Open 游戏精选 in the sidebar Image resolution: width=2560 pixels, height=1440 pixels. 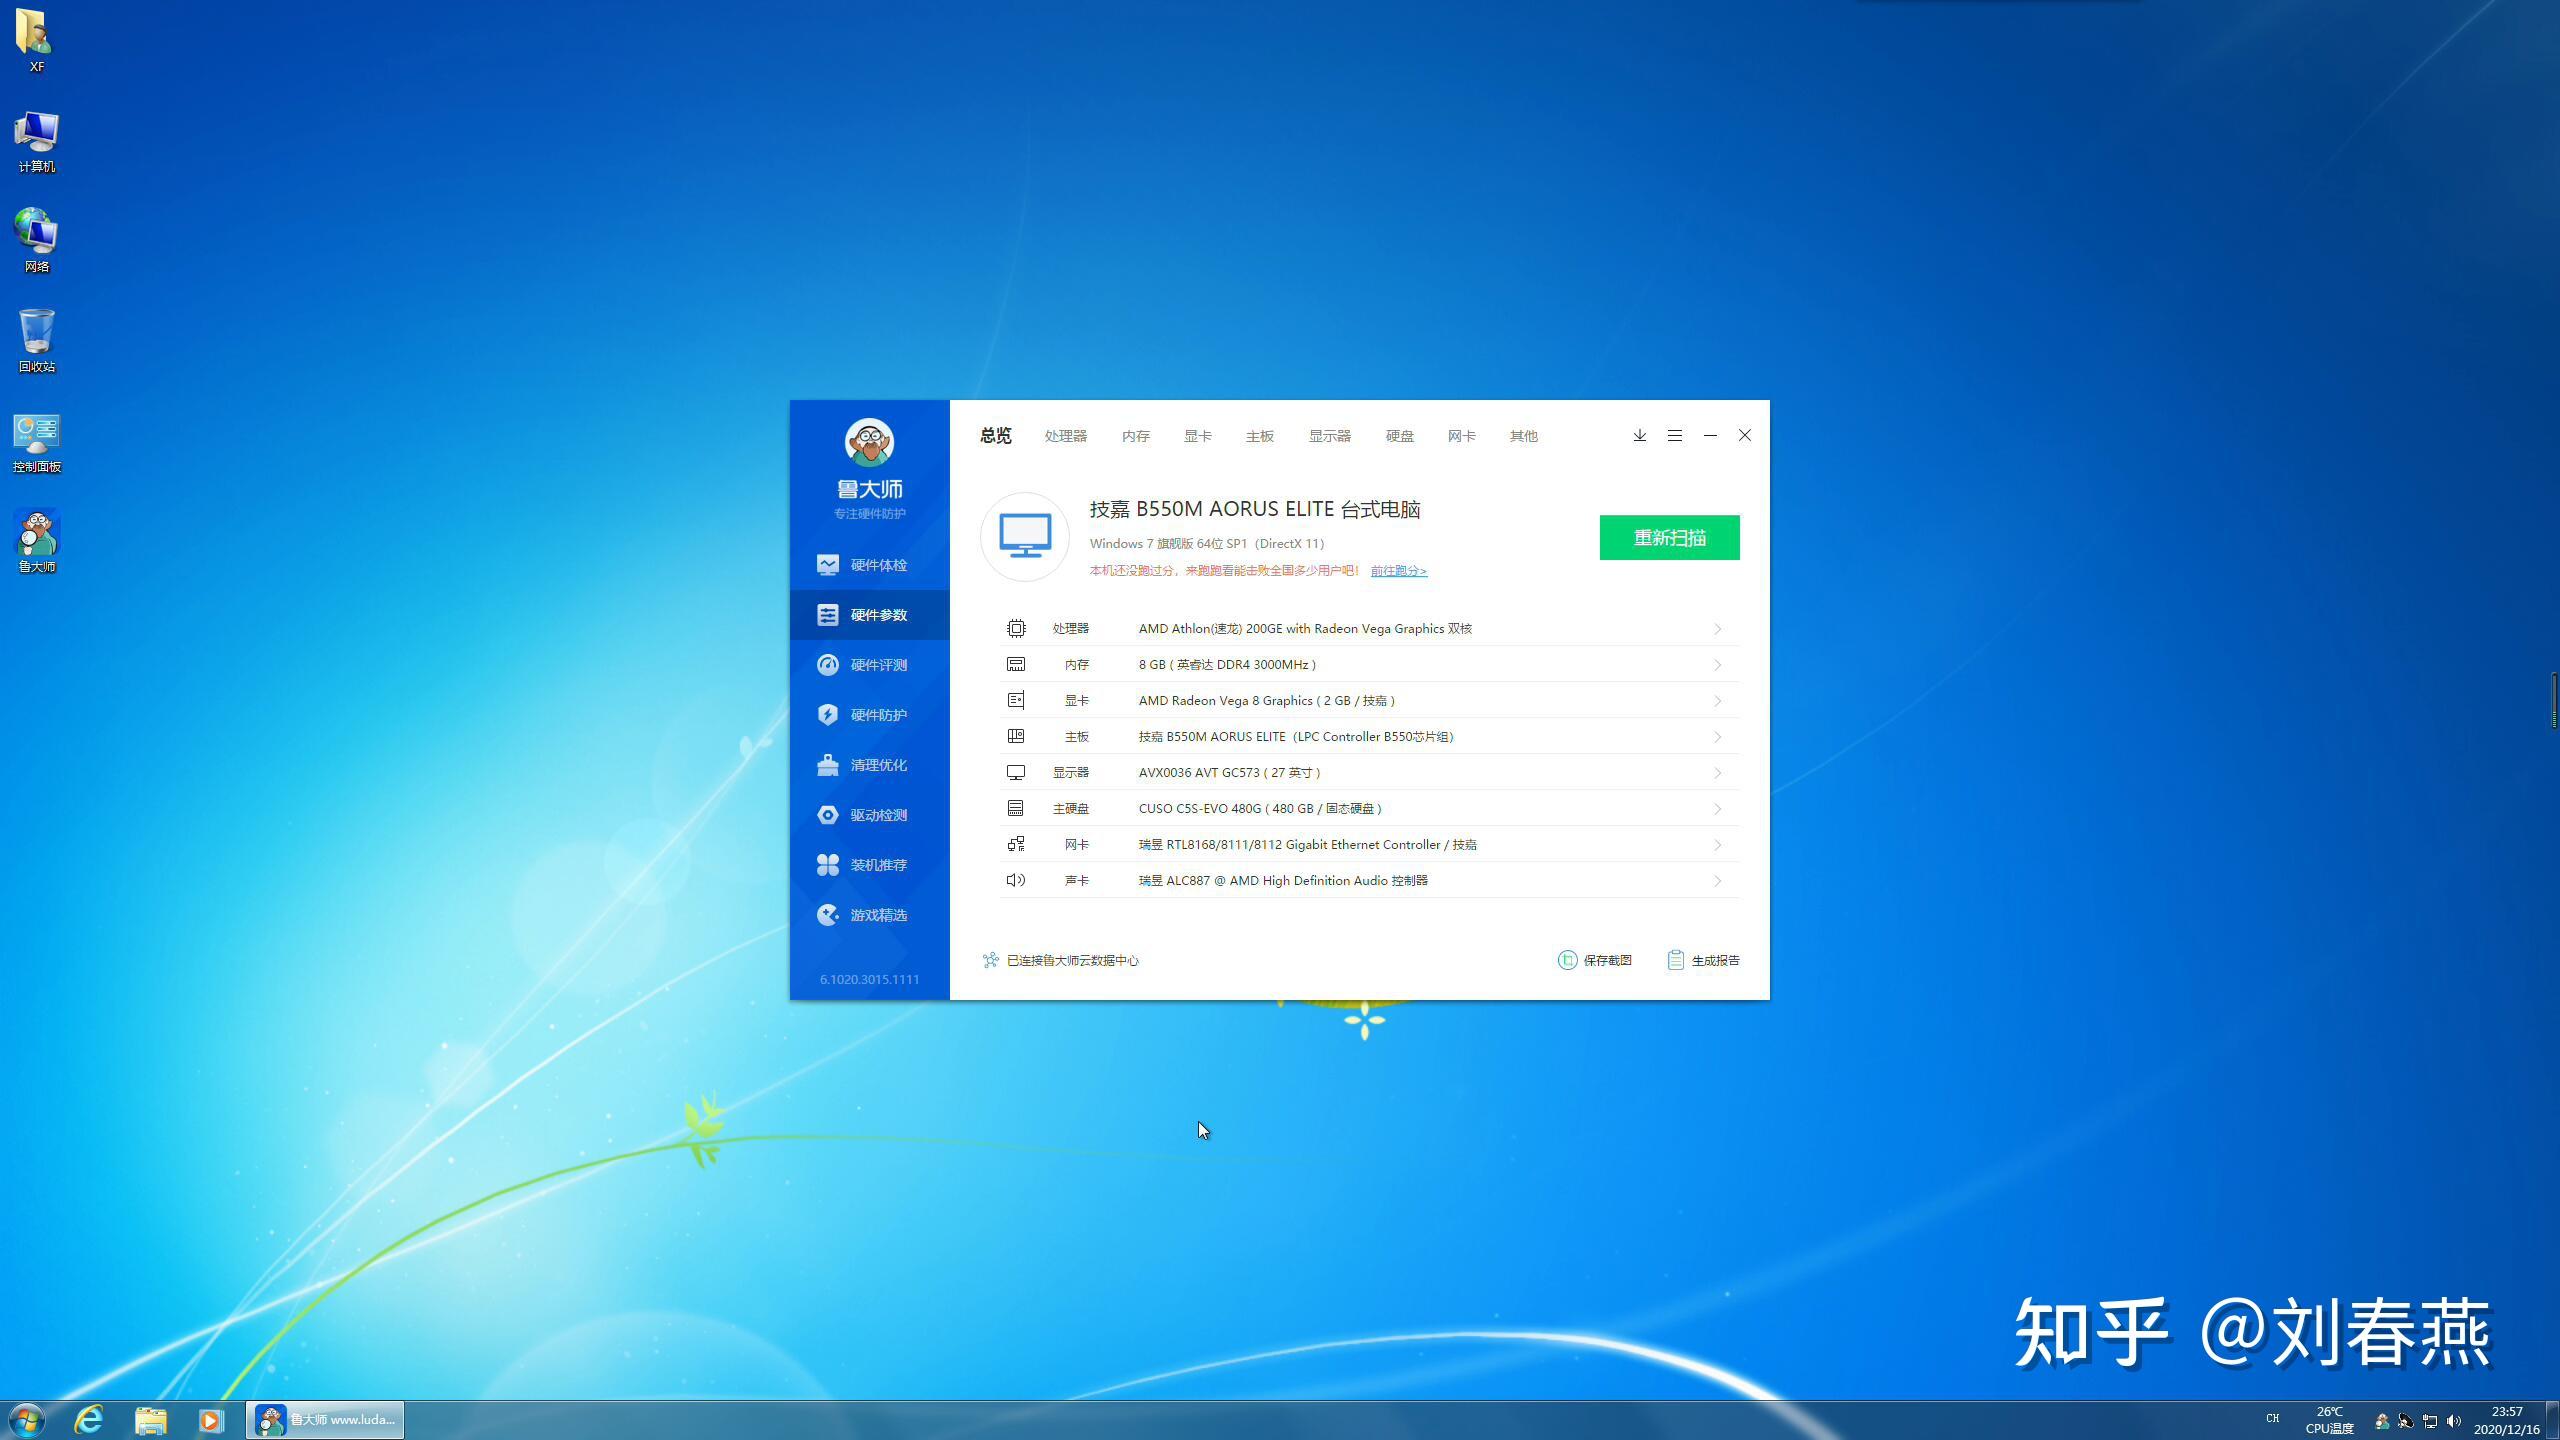[869, 914]
